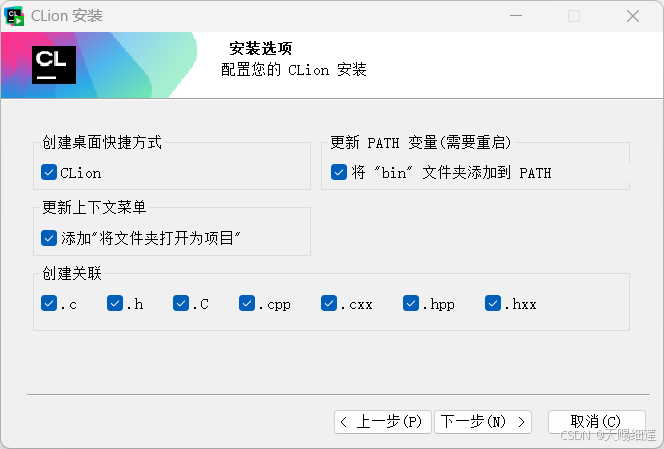The height and width of the screenshot is (449, 664).
Task: Click the 创建桌面快捷方式 group label
Action: point(102,142)
